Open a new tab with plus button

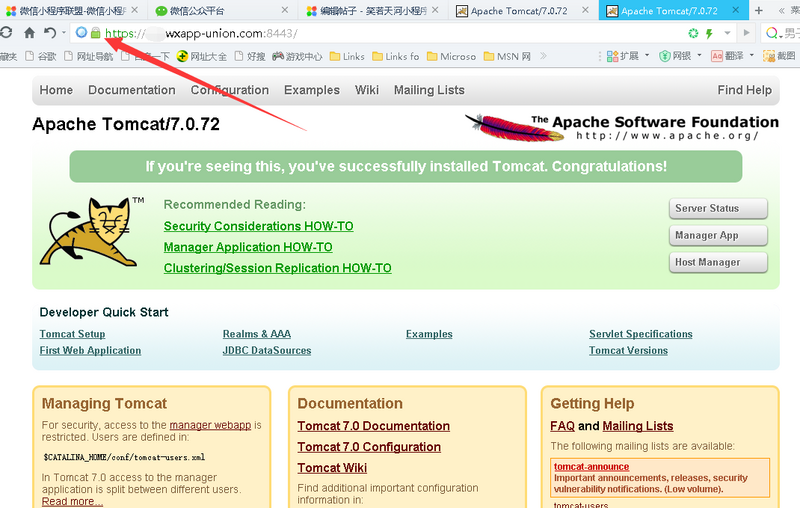tap(759, 11)
